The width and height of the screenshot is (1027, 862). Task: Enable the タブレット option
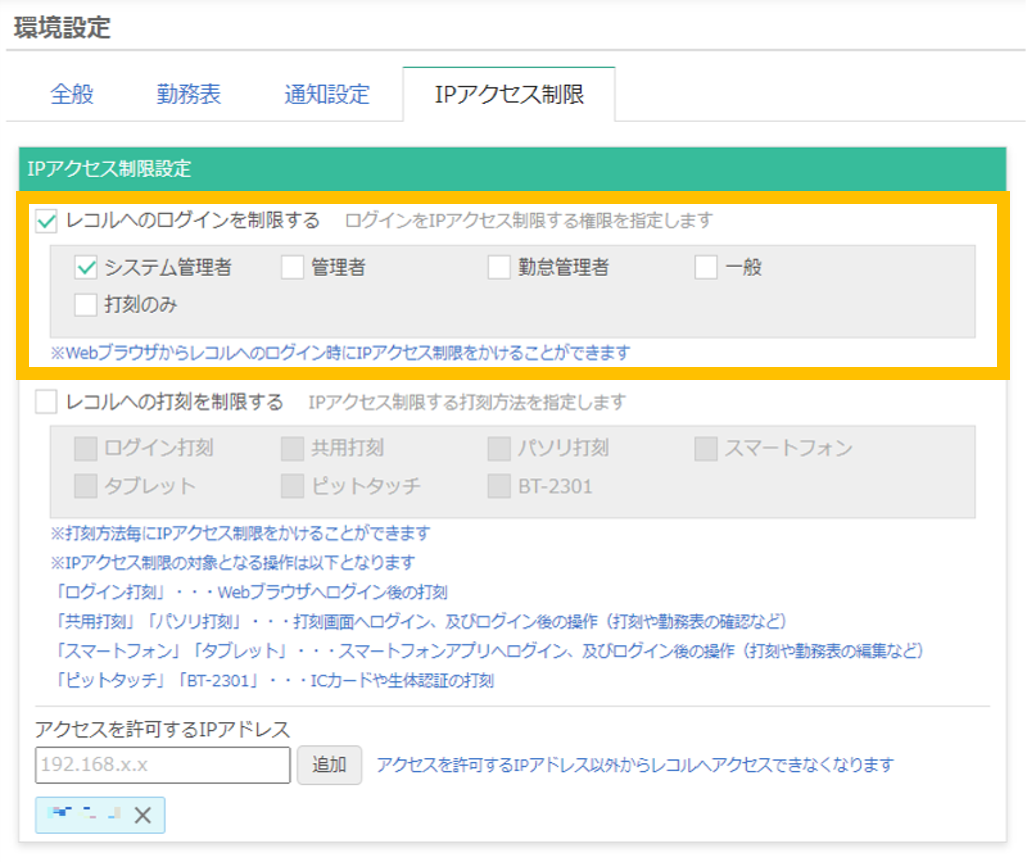[x=88, y=486]
